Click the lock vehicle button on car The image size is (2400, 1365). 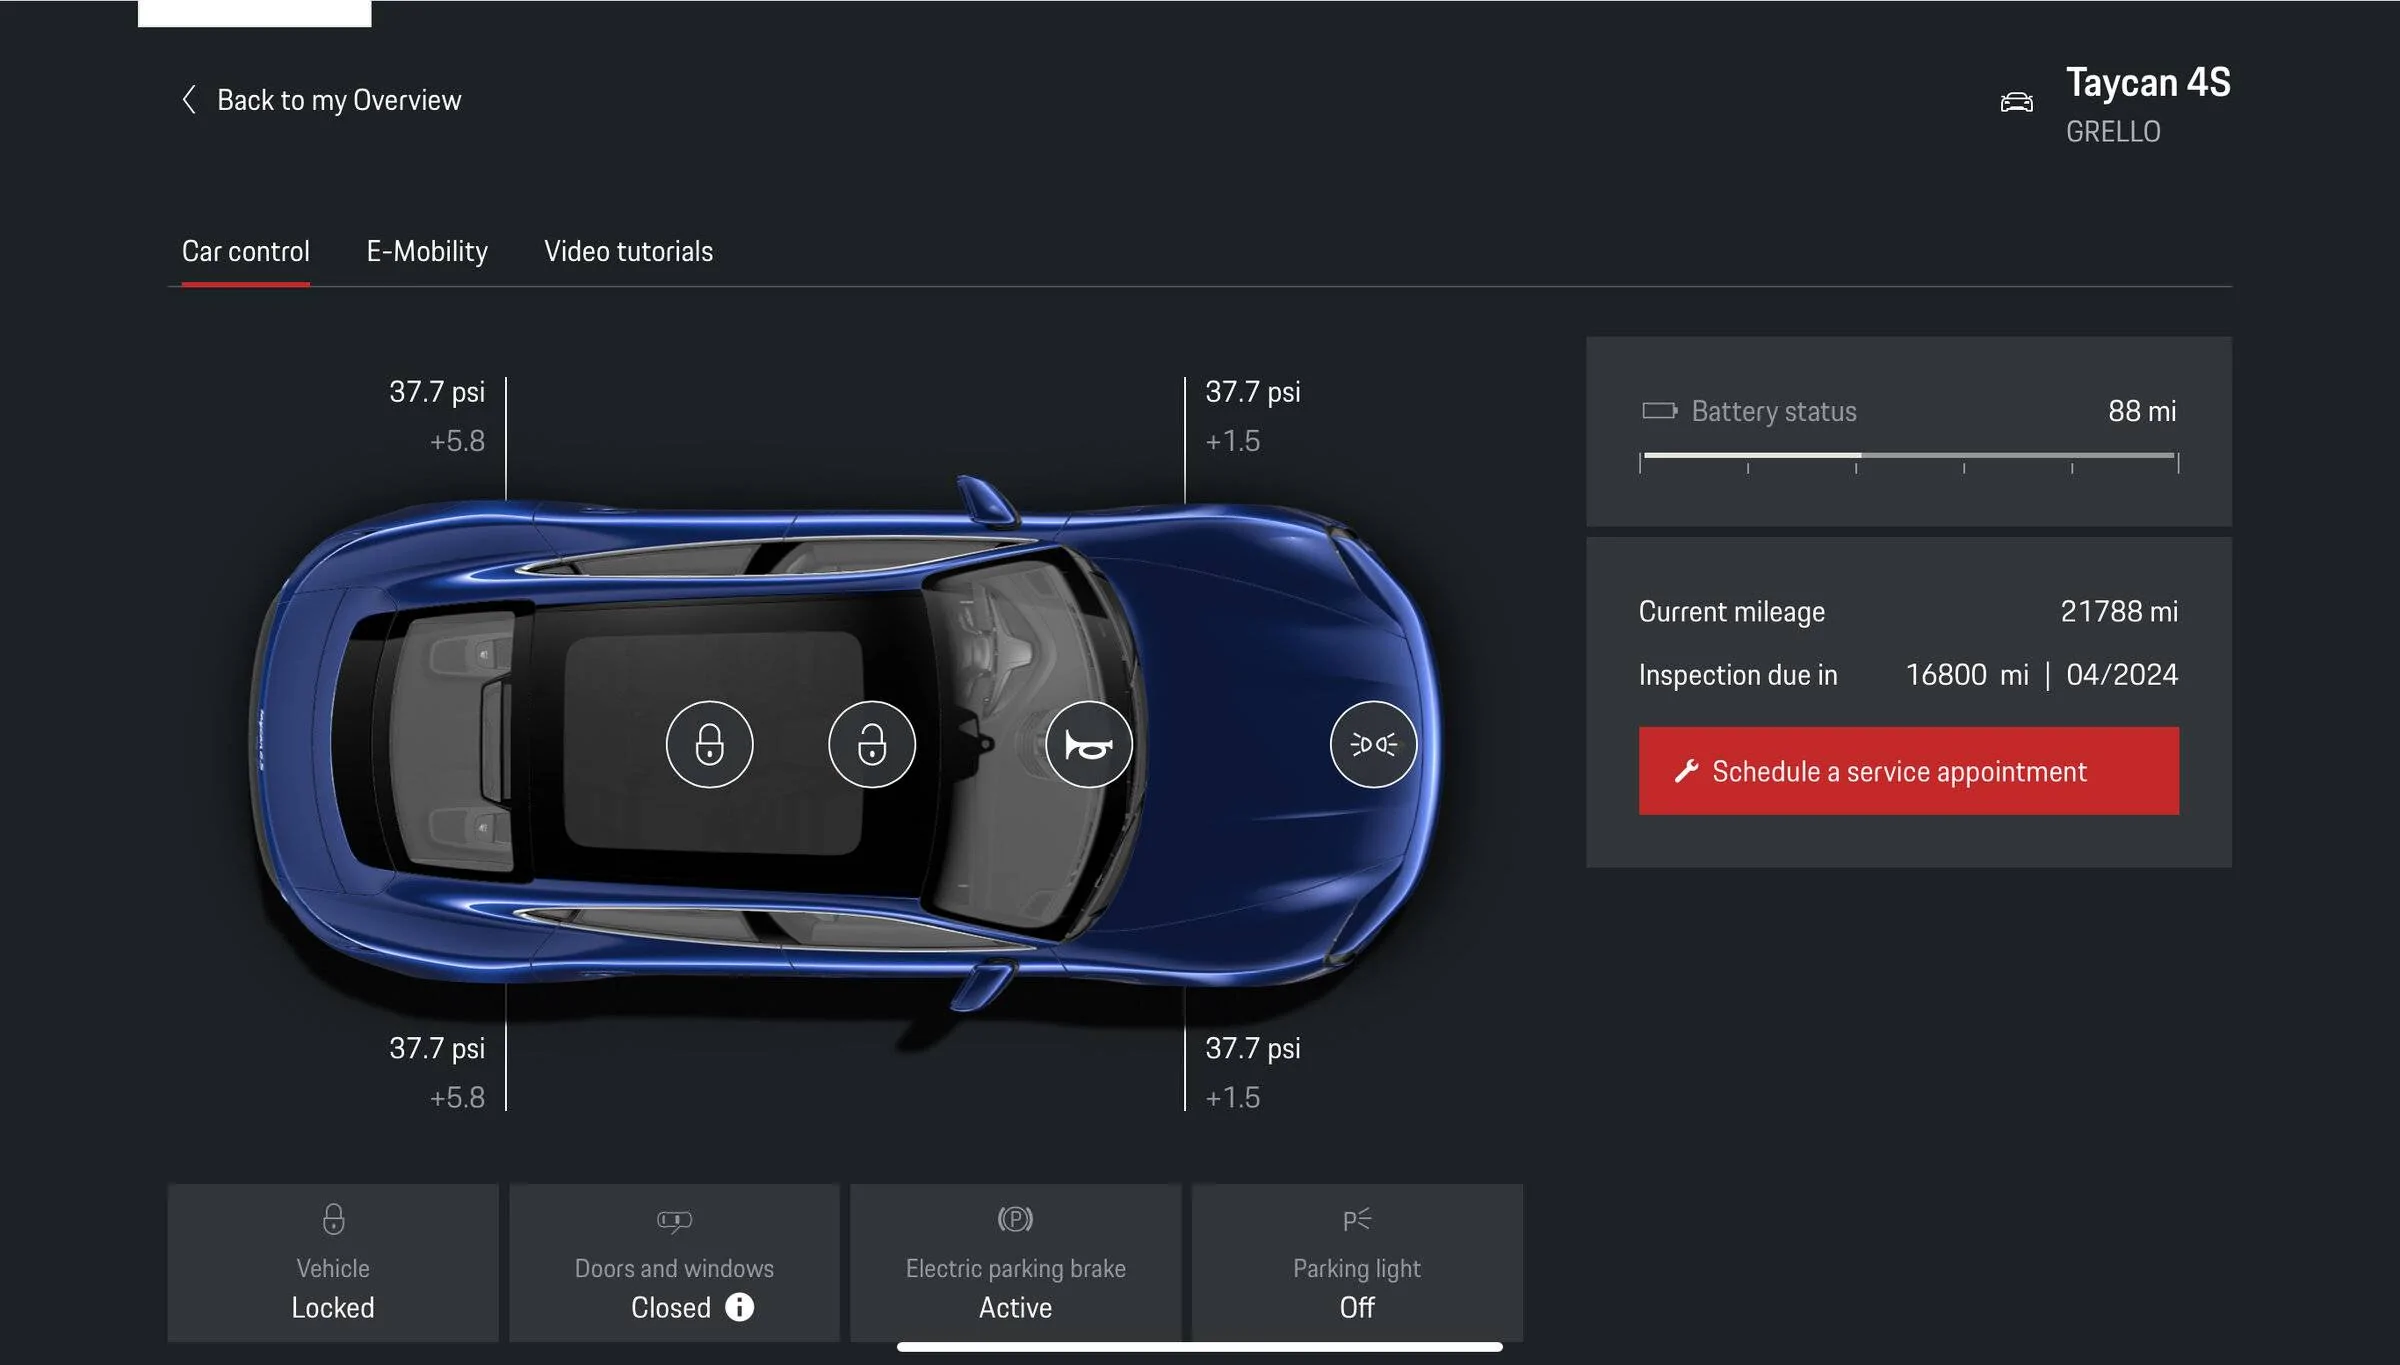coord(709,744)
